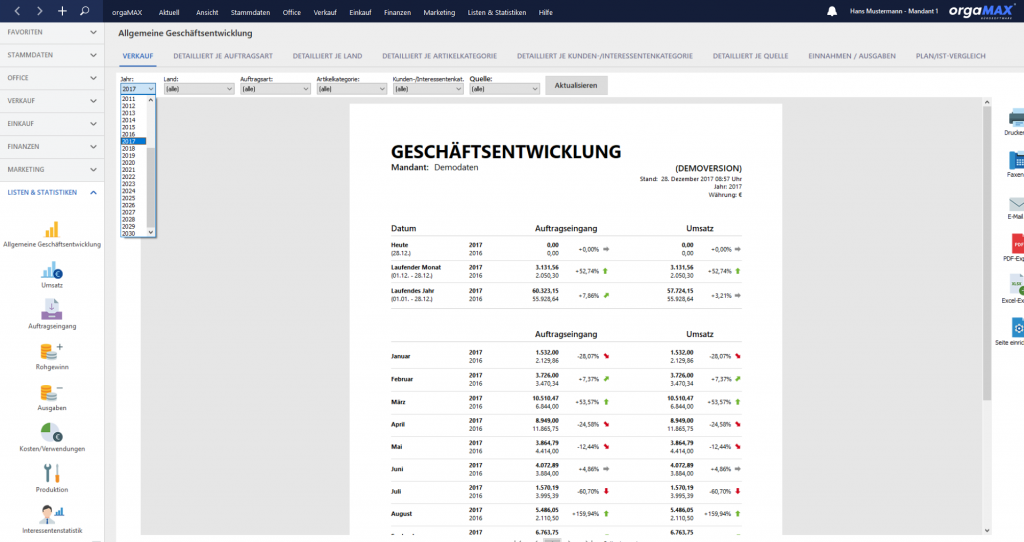Open the Rohgewinn coins icon
The width and height of the screenshot is (1024, 542).
pos(51,351)
